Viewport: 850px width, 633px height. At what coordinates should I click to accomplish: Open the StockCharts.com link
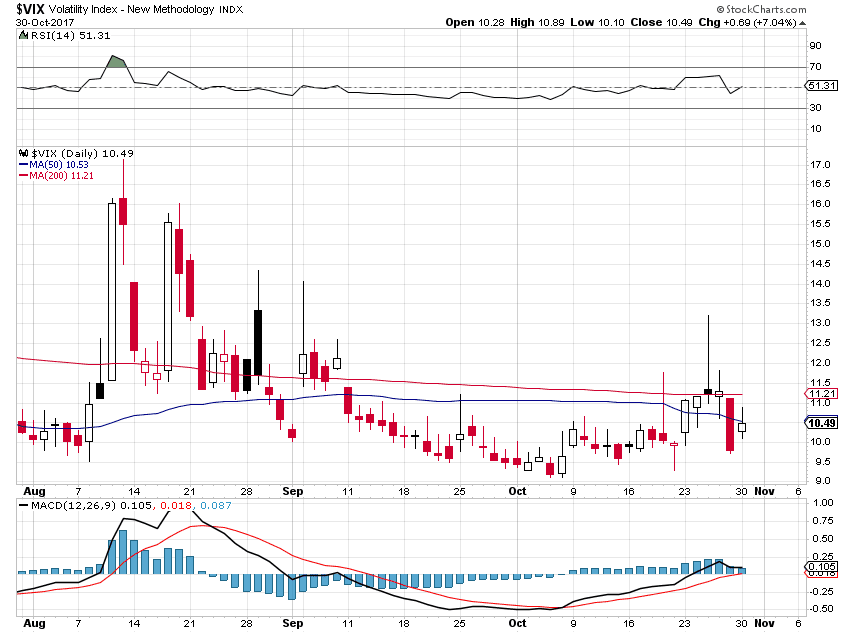(762, 9)
